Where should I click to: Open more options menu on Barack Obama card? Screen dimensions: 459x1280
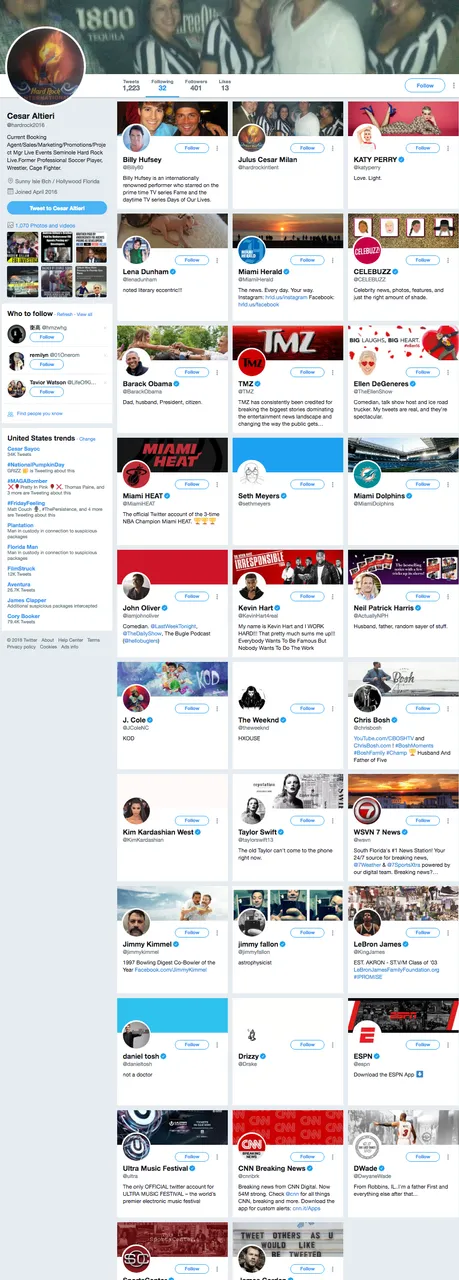[218, 371]
